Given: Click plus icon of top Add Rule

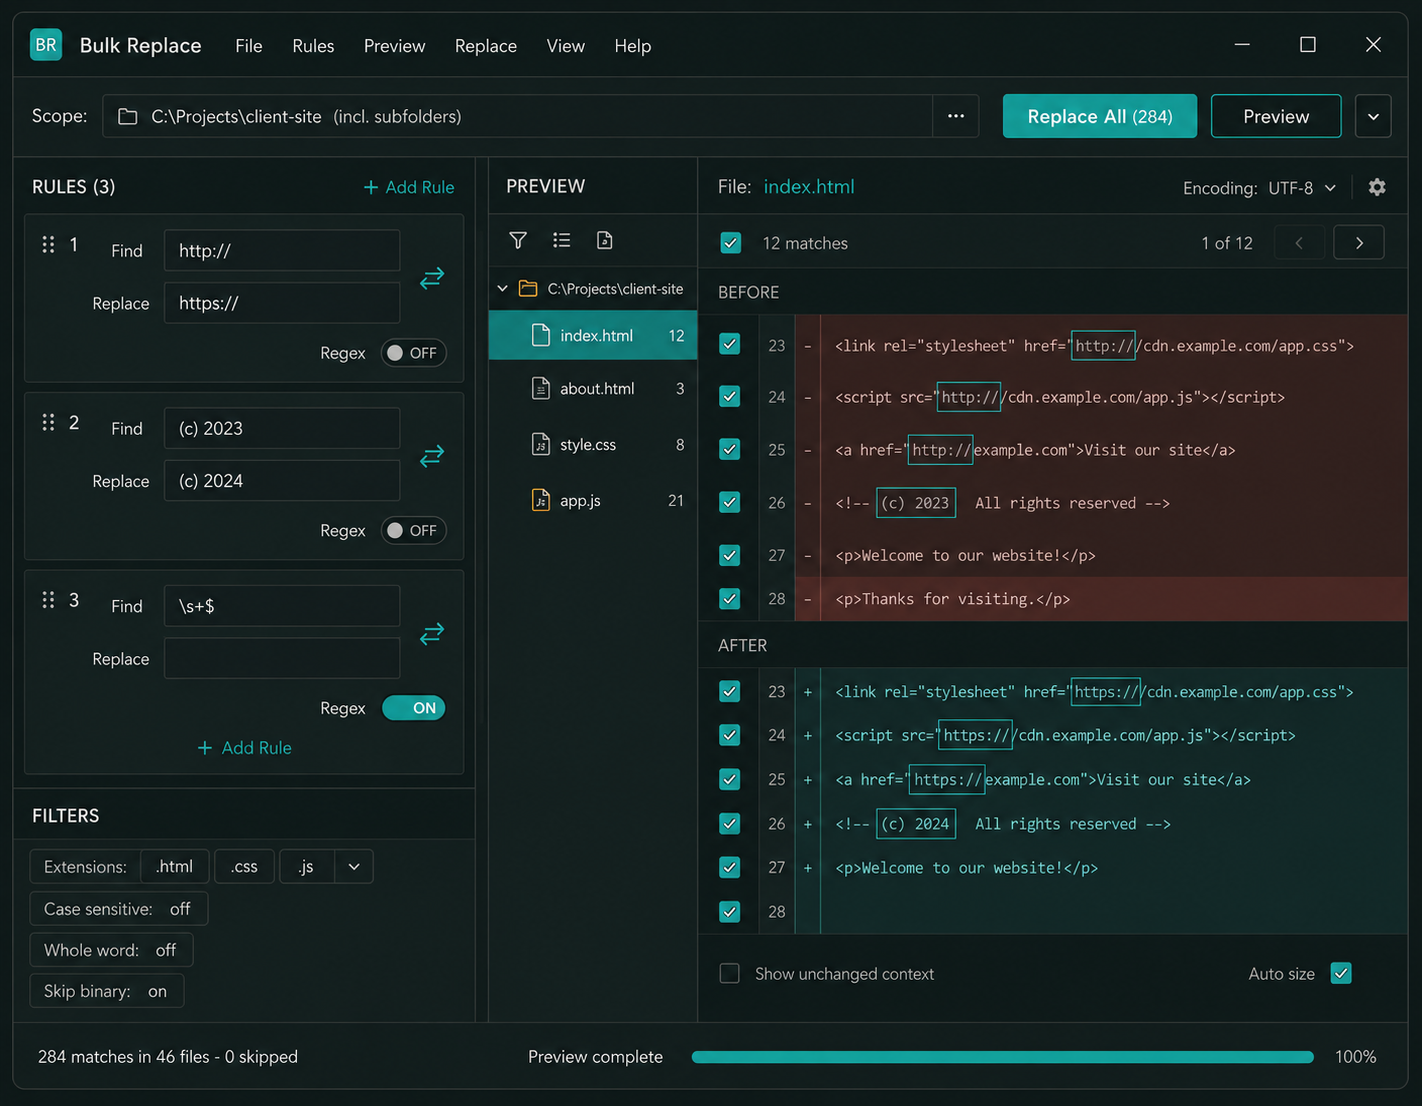Looking at the screenshot, I should point(371,187).
